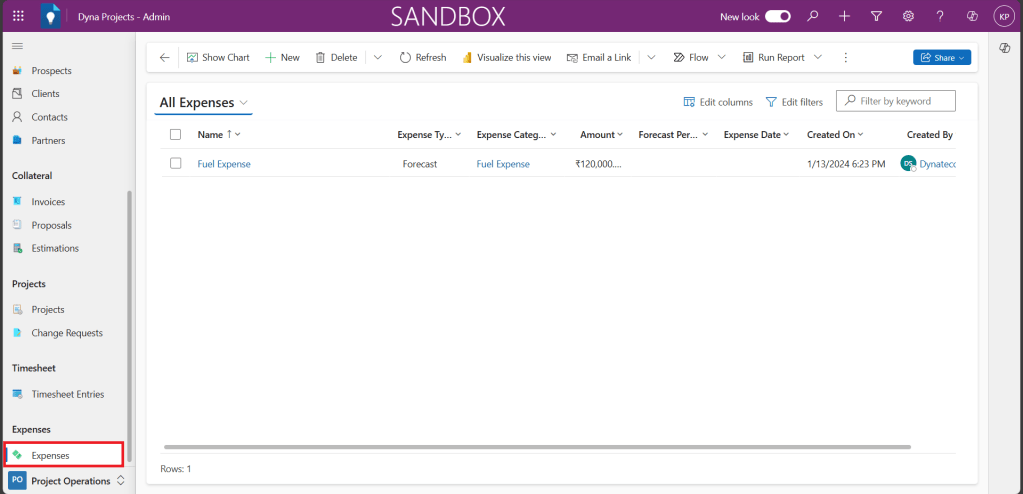Open Invoices in the sidebar
The height and width of the screenshot is (494, 1023).
48,202
